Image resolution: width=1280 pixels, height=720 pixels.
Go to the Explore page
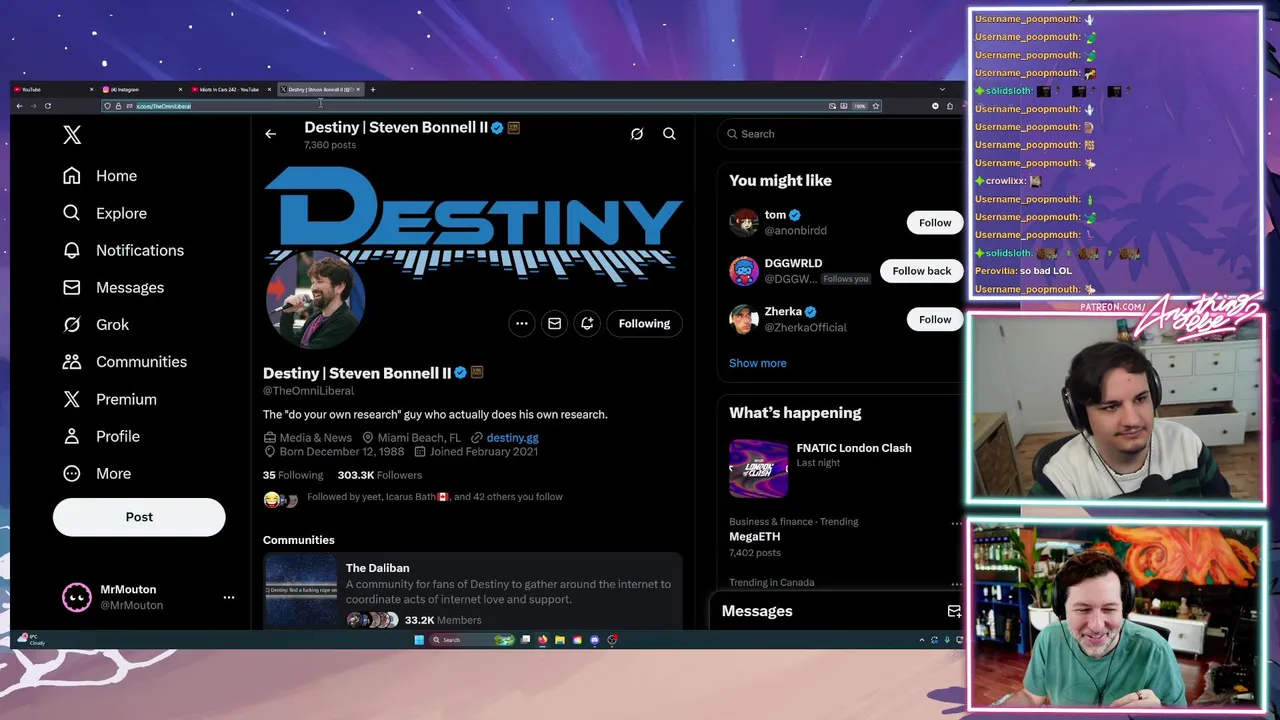click(104, 213)
